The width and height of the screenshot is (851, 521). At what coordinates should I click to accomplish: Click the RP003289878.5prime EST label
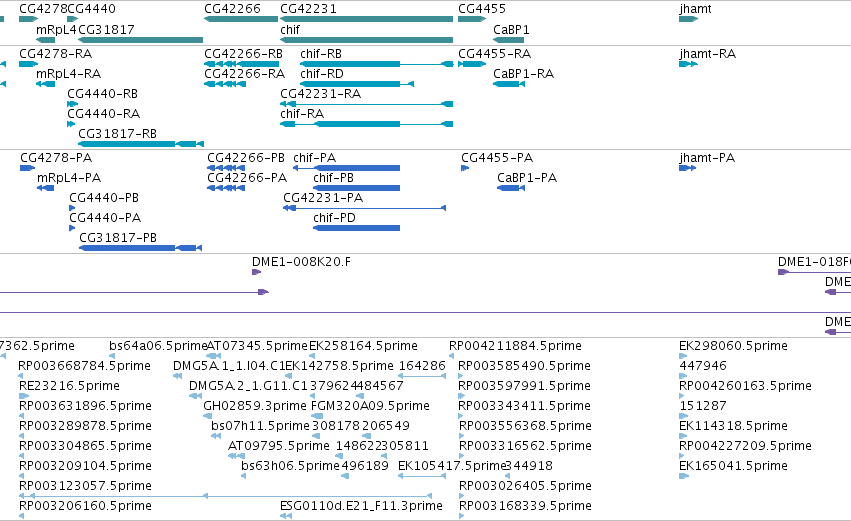pos(85,426)
